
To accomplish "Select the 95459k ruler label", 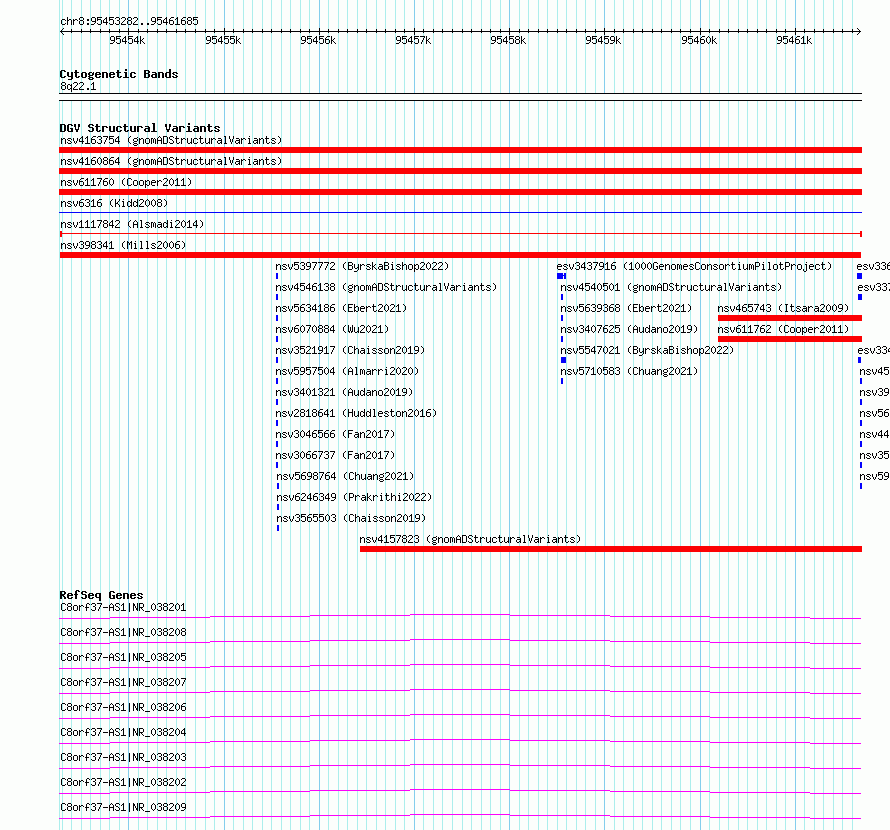I will (x=603, y=40).
